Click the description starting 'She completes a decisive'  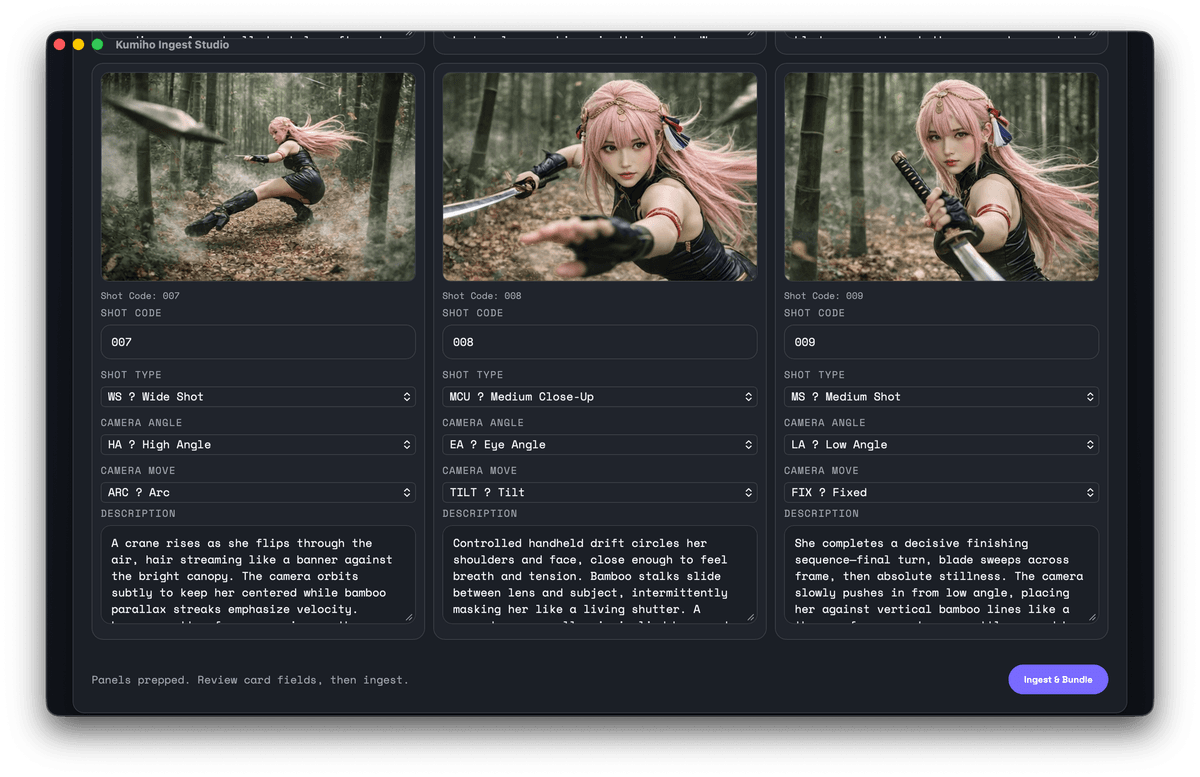pyautogui.click(x=941, y=575)
